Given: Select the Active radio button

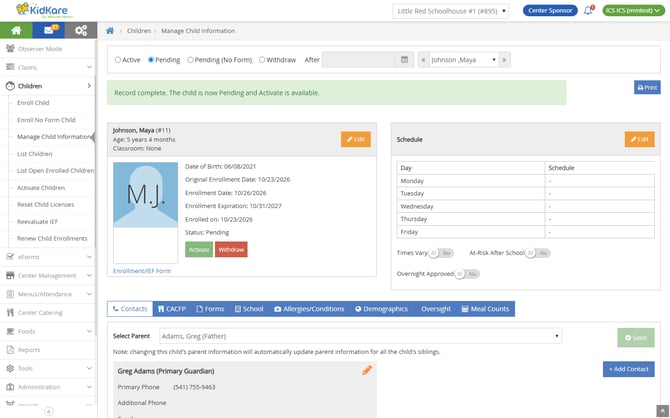Looking at the screenshot, I should pos(118,60).
